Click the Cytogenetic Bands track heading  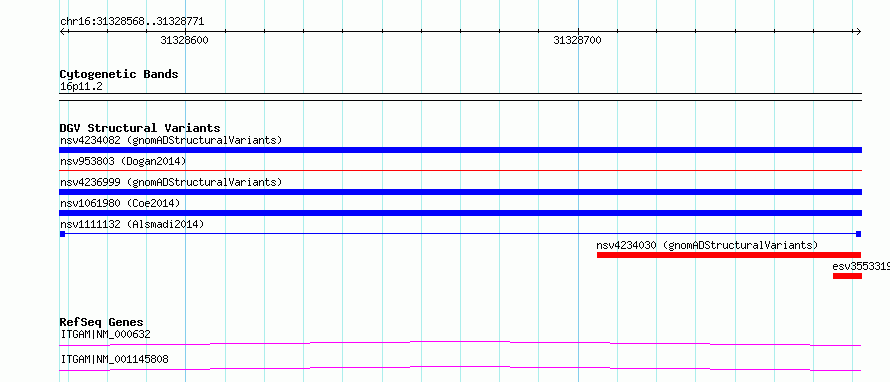[119, 74]
